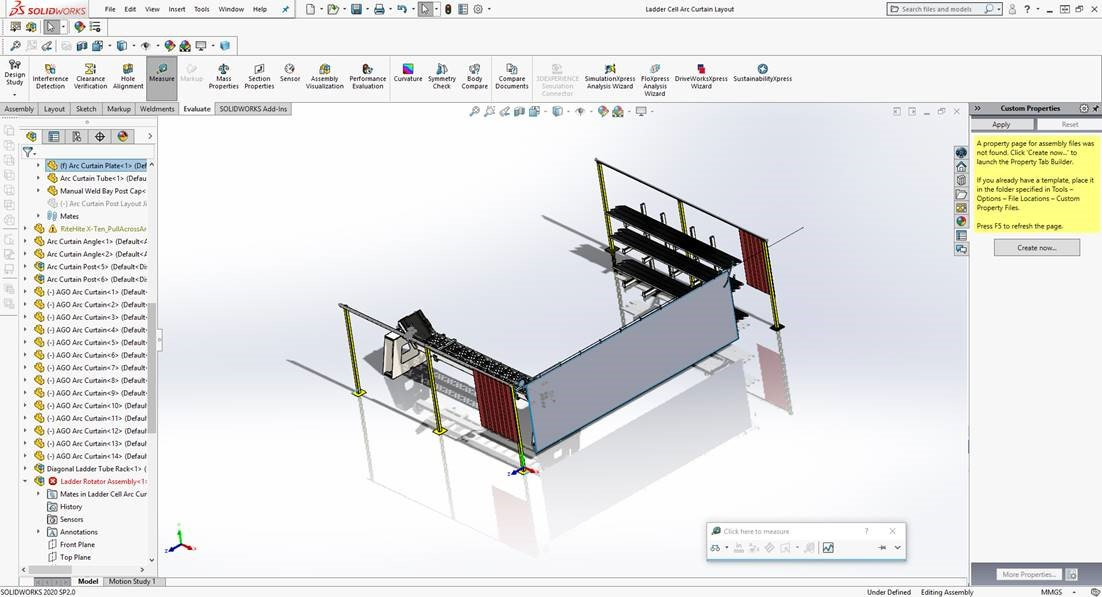This screenshot has height=597, width=1102.
Task: Switch to the Weldments ribbon tab
Action: pyautogui.click(x=157, y=109)
